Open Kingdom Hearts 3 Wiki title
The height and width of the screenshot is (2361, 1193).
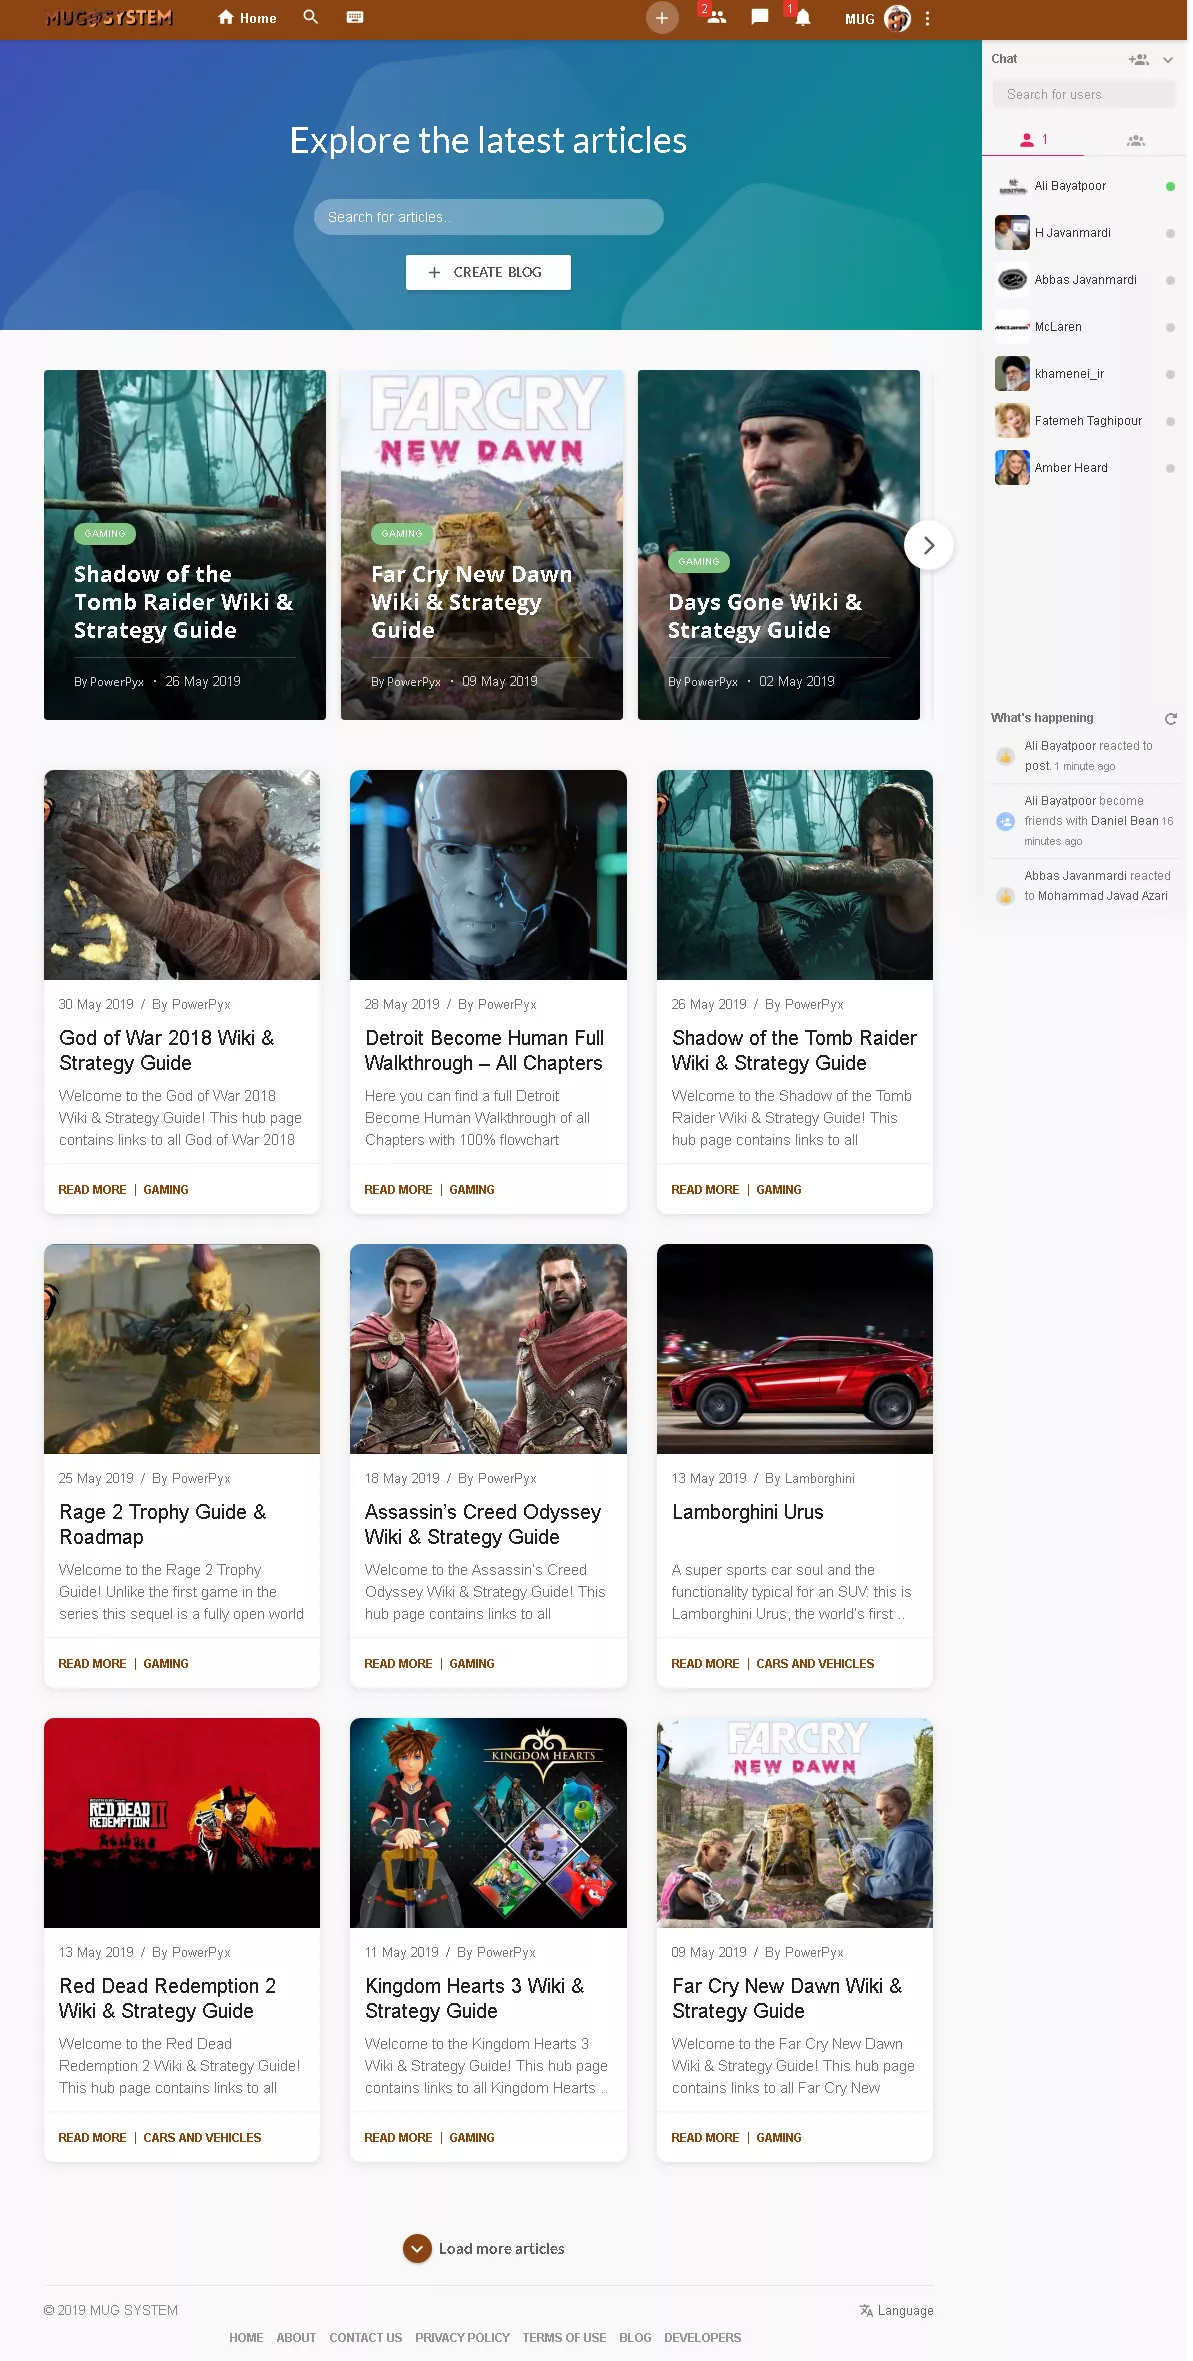click(475, 1998)
